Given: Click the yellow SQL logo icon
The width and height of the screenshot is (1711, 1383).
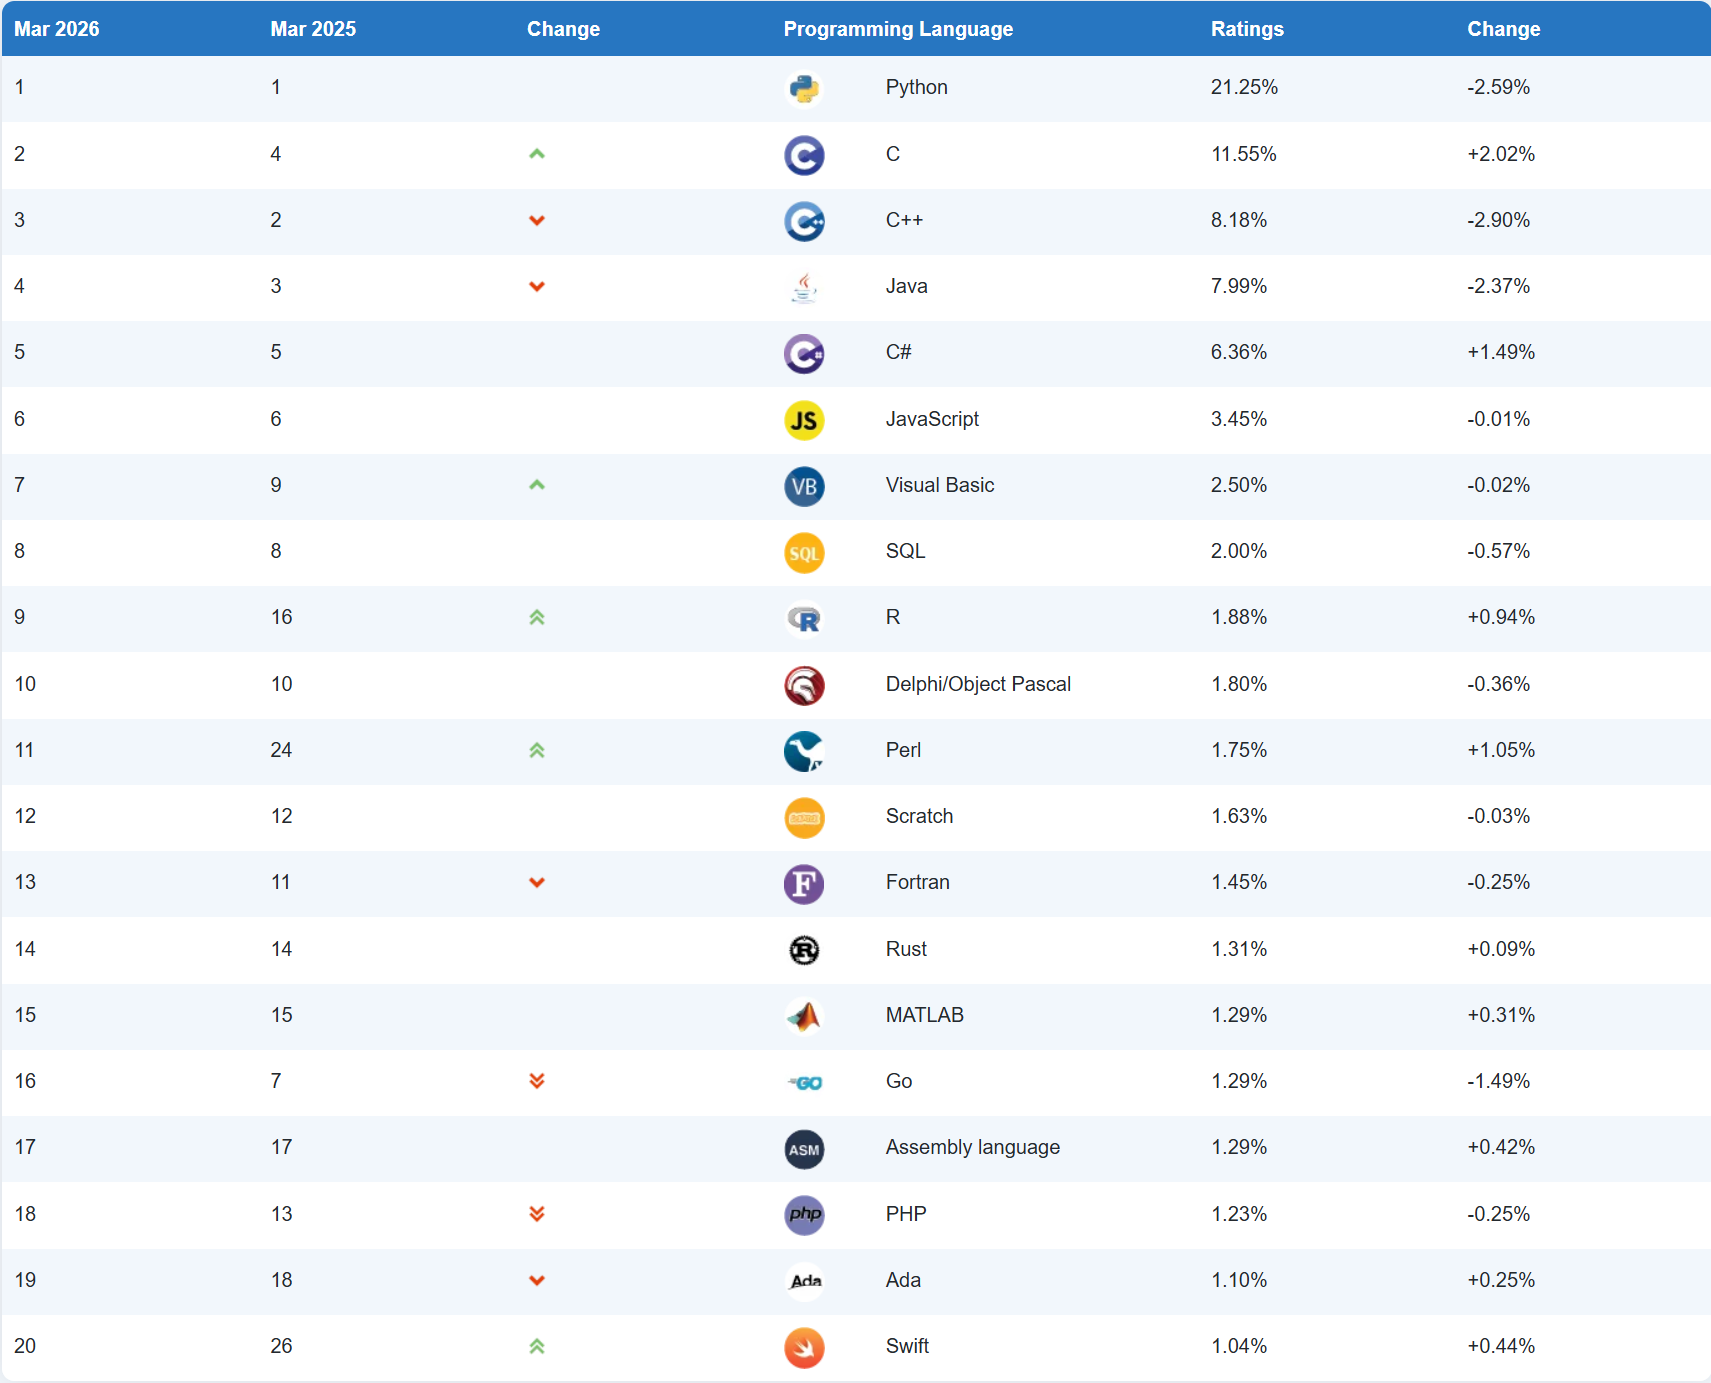Looking at the screenshot, I should tap(804, 553).
